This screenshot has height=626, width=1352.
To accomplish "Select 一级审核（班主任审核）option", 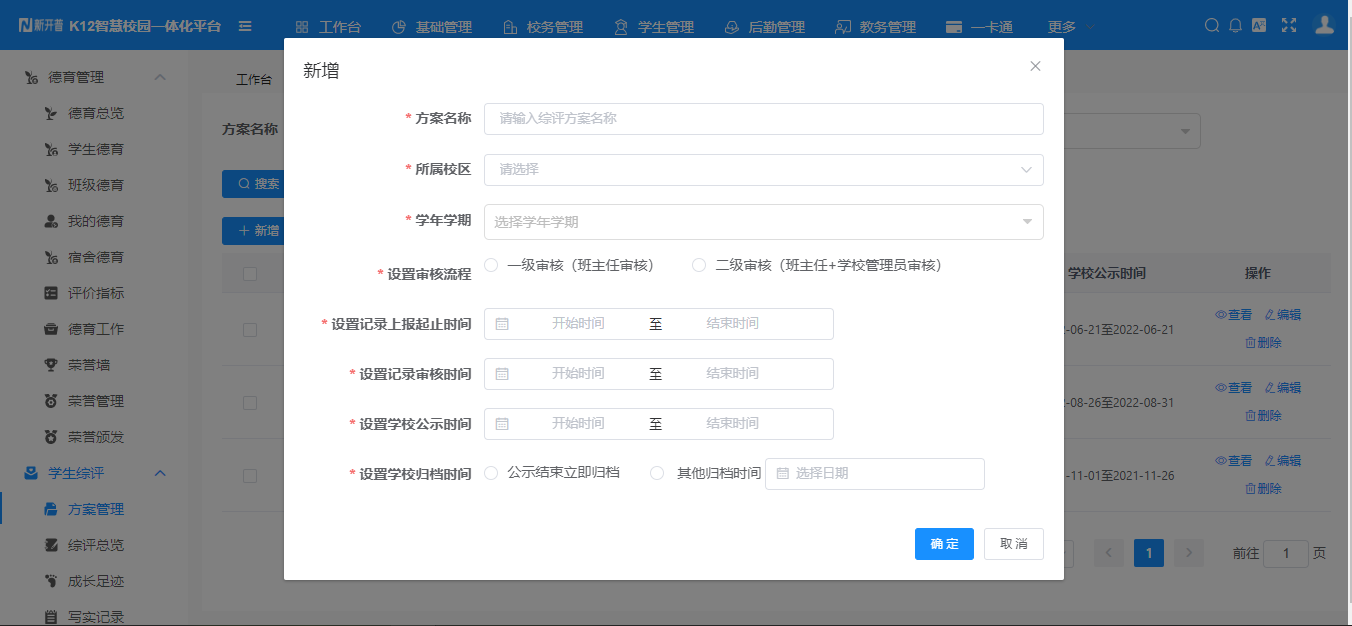I will click(x=491, y=264).
